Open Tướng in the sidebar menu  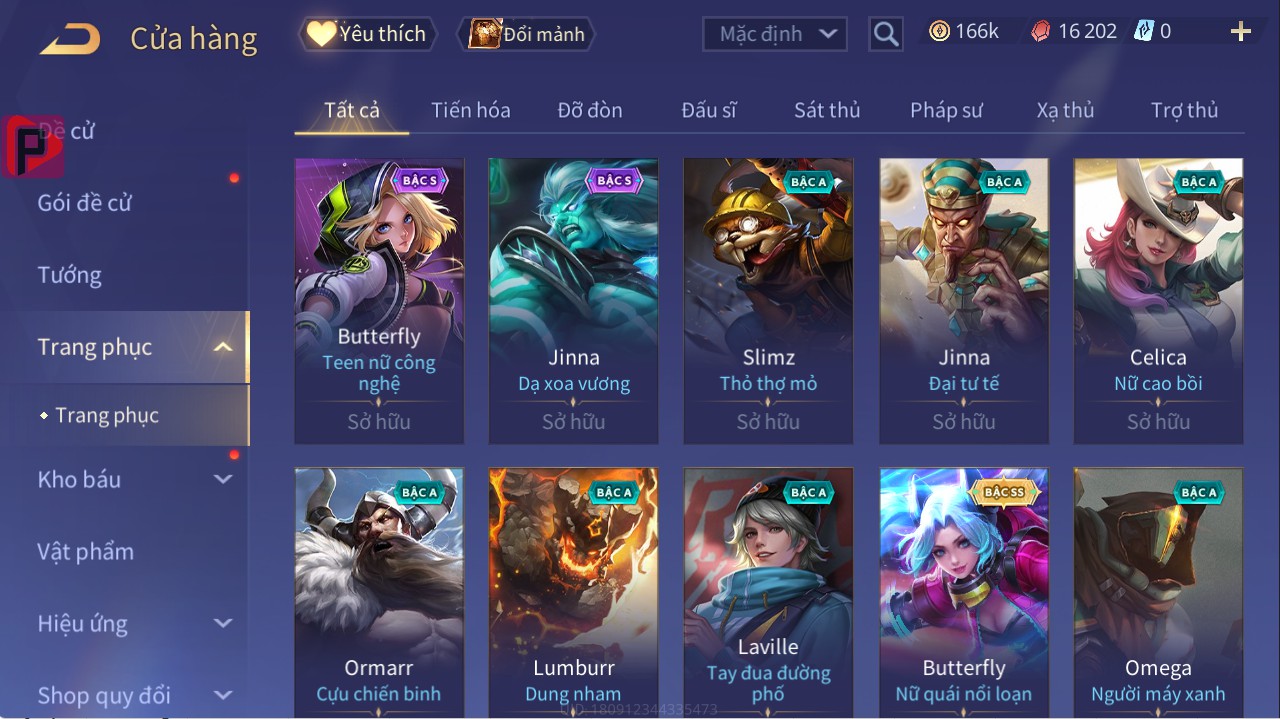(x=69, y=275)
